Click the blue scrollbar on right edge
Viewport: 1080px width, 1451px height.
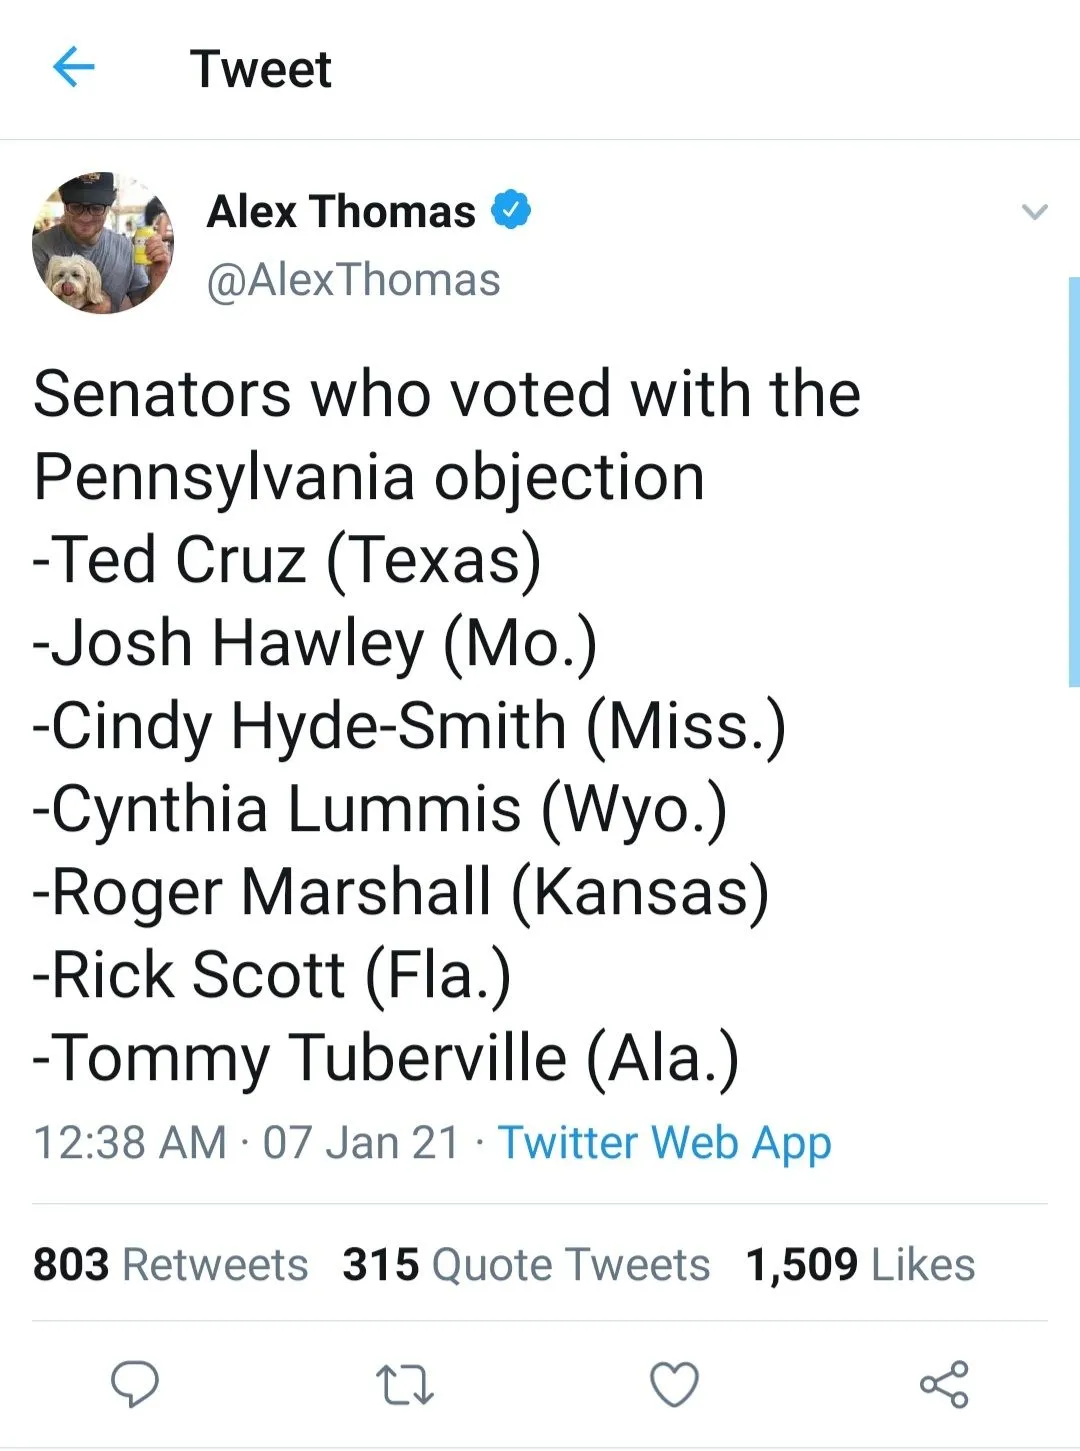pyautogui.click(x=1073, y=480)
